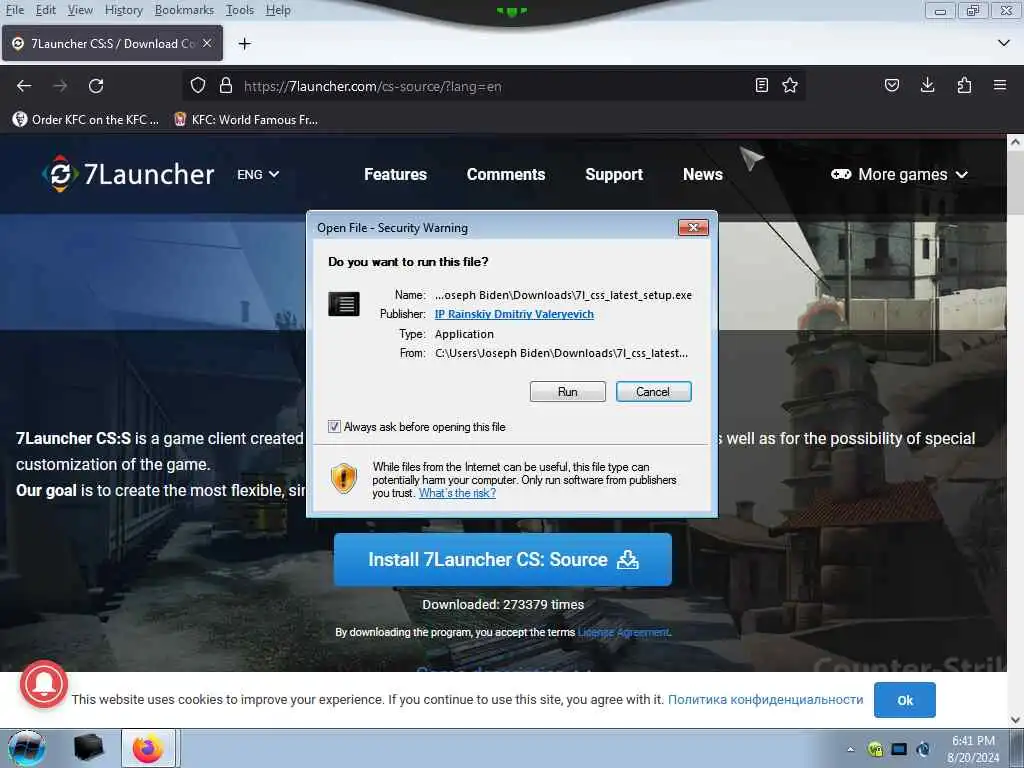
Task: Open the What's the risk? link
Action: 457,493
